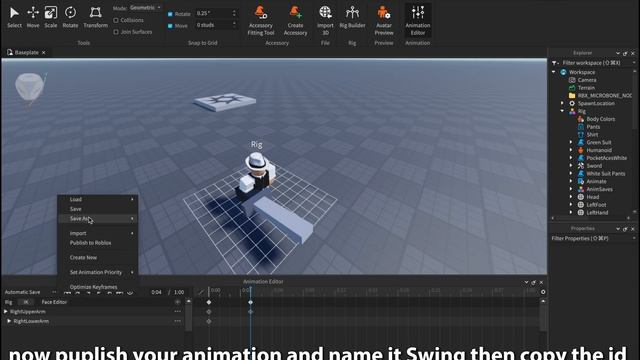The height and width of the screenshot is (360, 640).
Task: Switch to the Baseplate tab
Action: point(26,53)
